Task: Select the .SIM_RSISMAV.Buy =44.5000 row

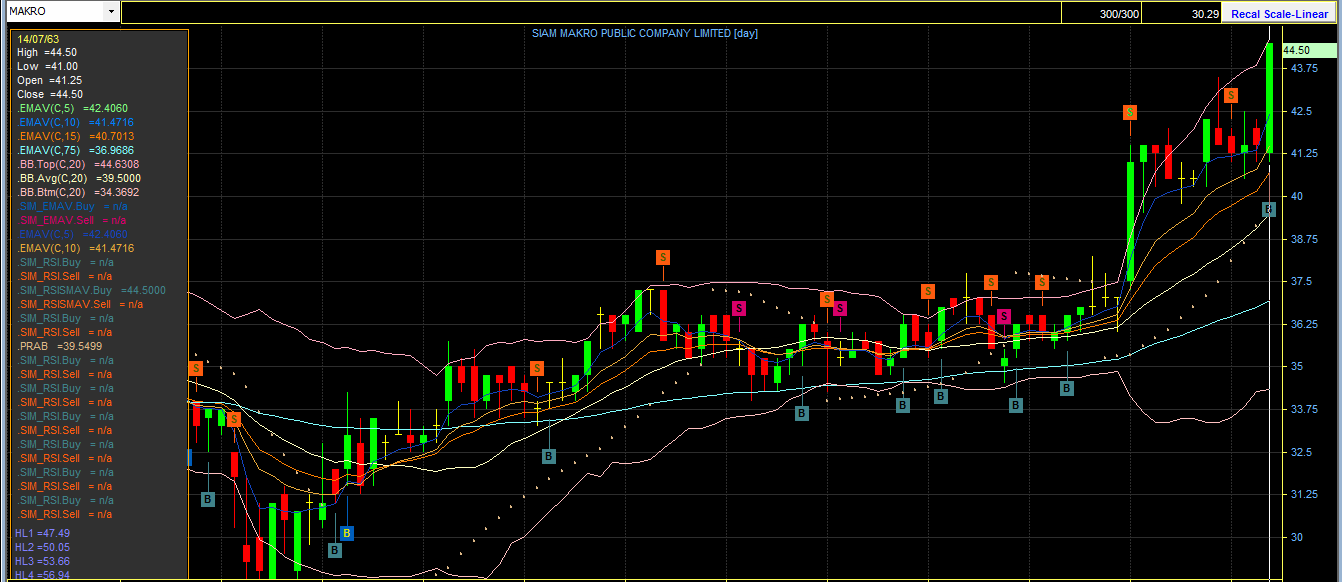Action: [x=91, y=290]
